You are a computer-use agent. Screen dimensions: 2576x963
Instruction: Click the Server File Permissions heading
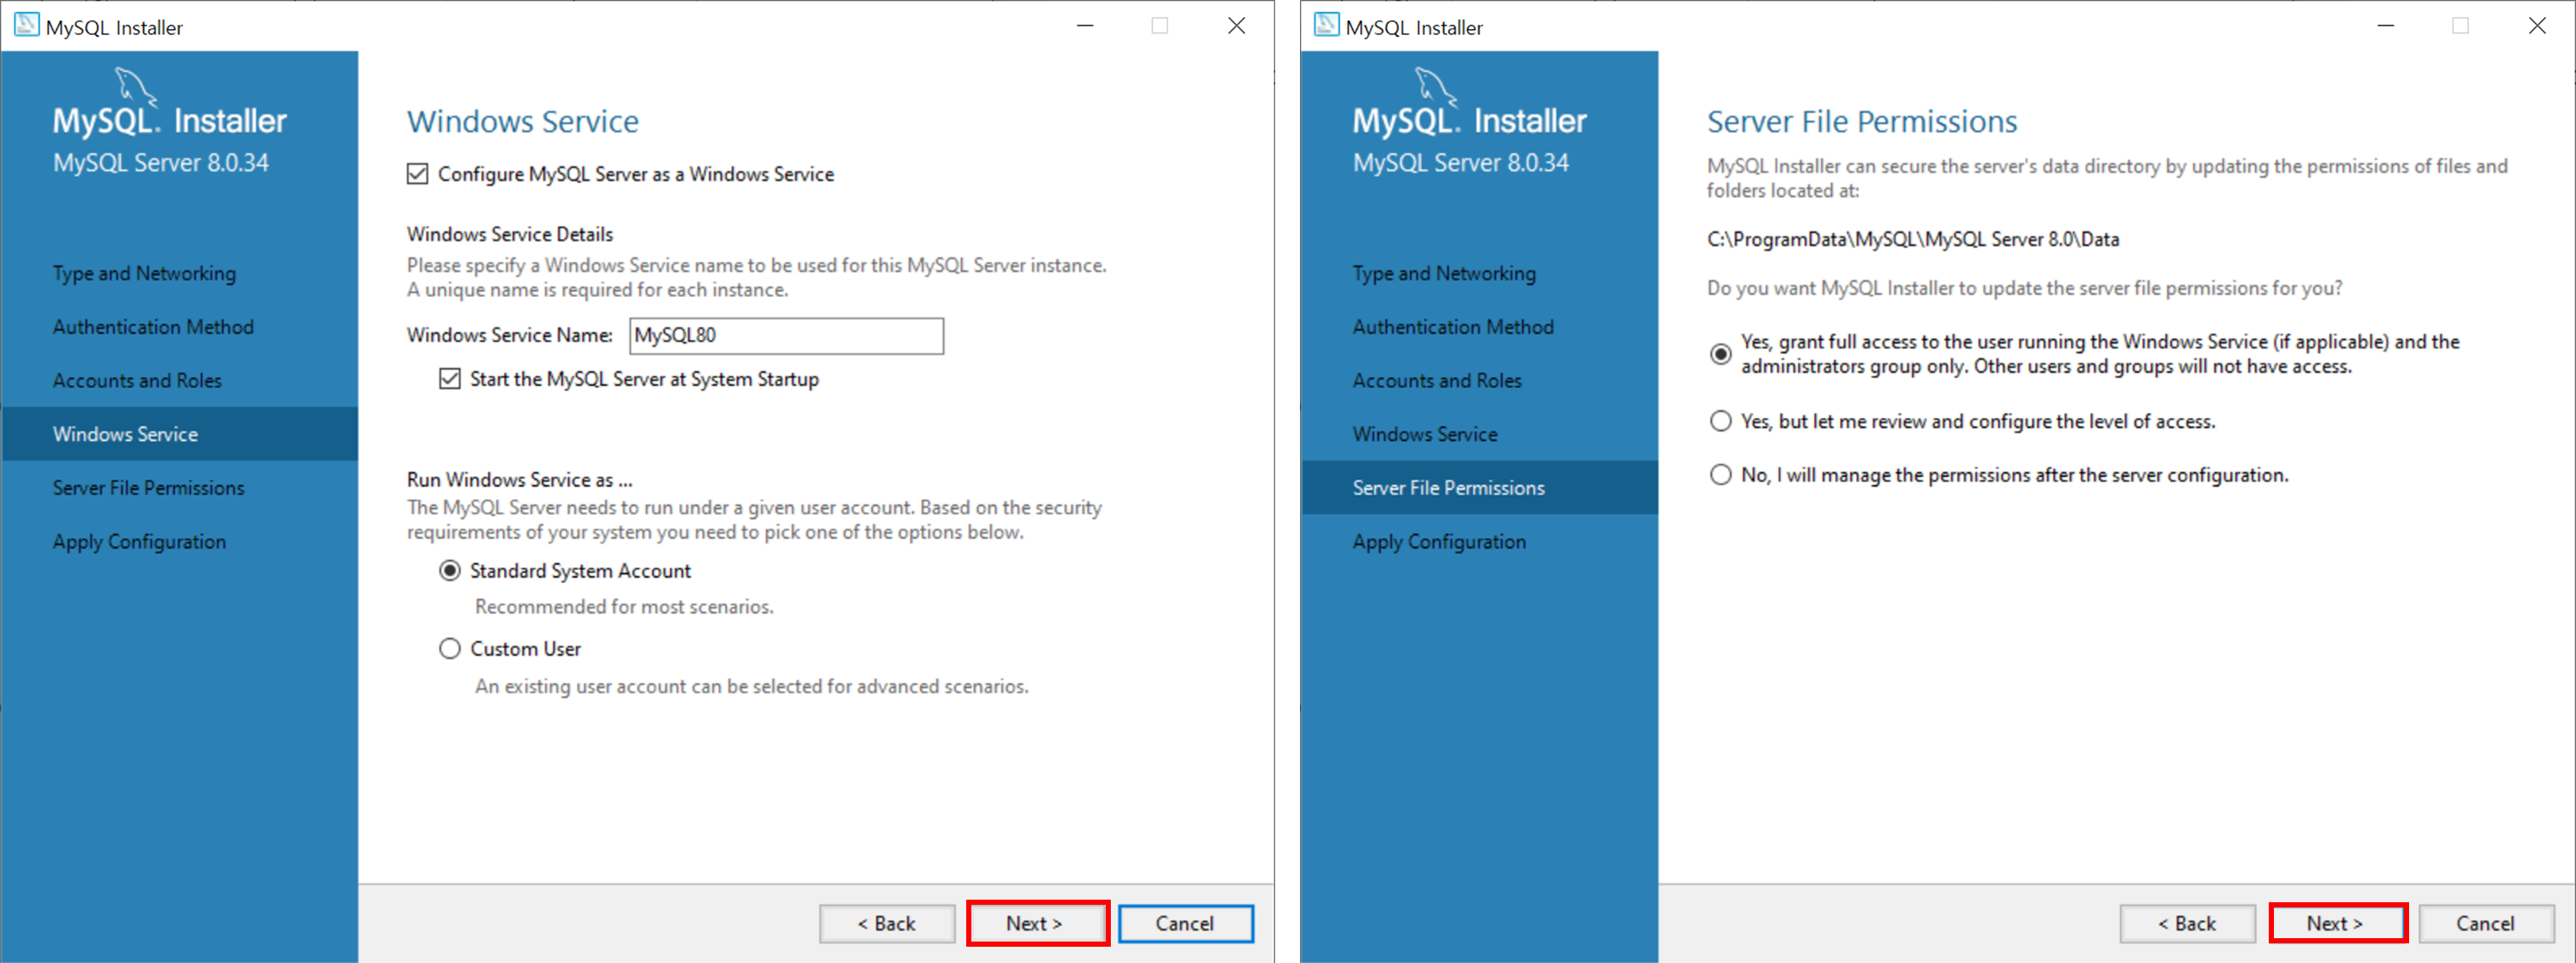point(1862,121)
